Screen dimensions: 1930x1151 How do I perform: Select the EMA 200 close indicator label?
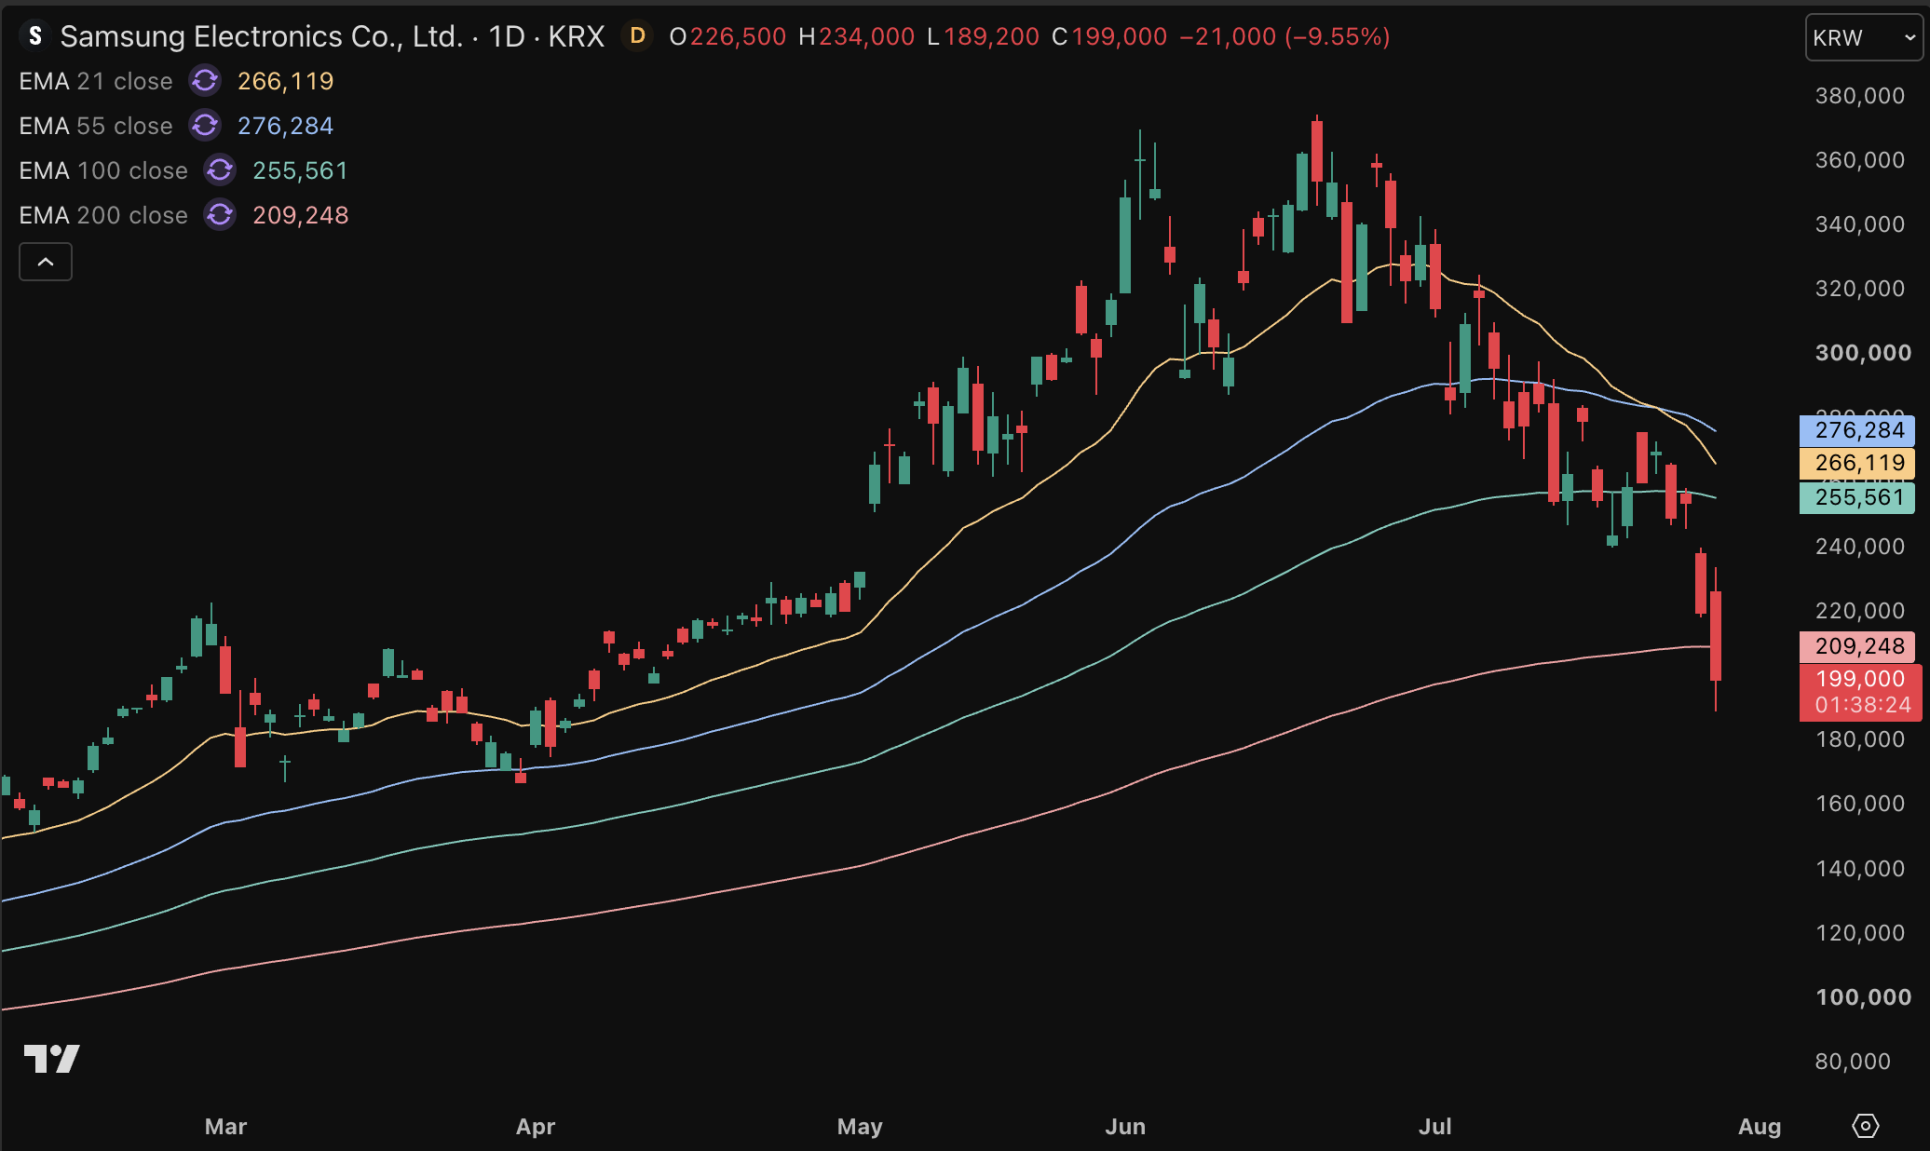coord(103,215)
